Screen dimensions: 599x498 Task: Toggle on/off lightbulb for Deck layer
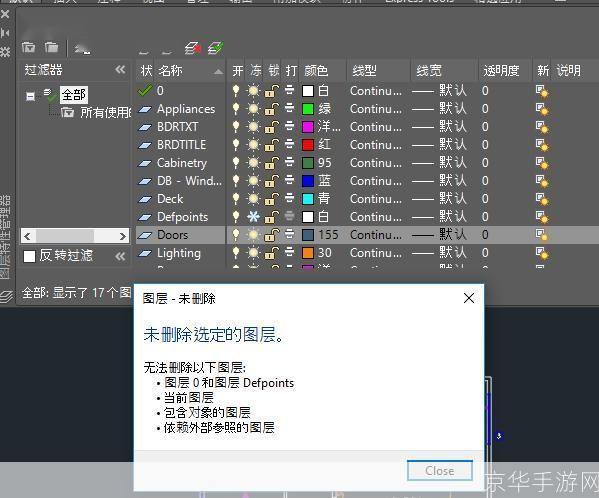pos(236,199)
